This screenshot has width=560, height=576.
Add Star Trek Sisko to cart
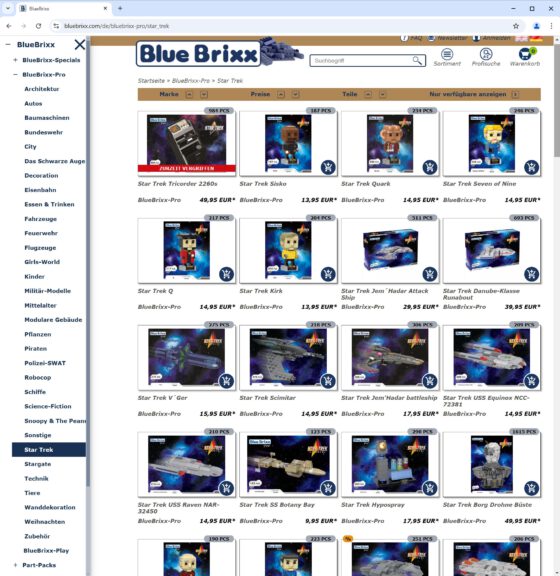(x=328, y=167)
